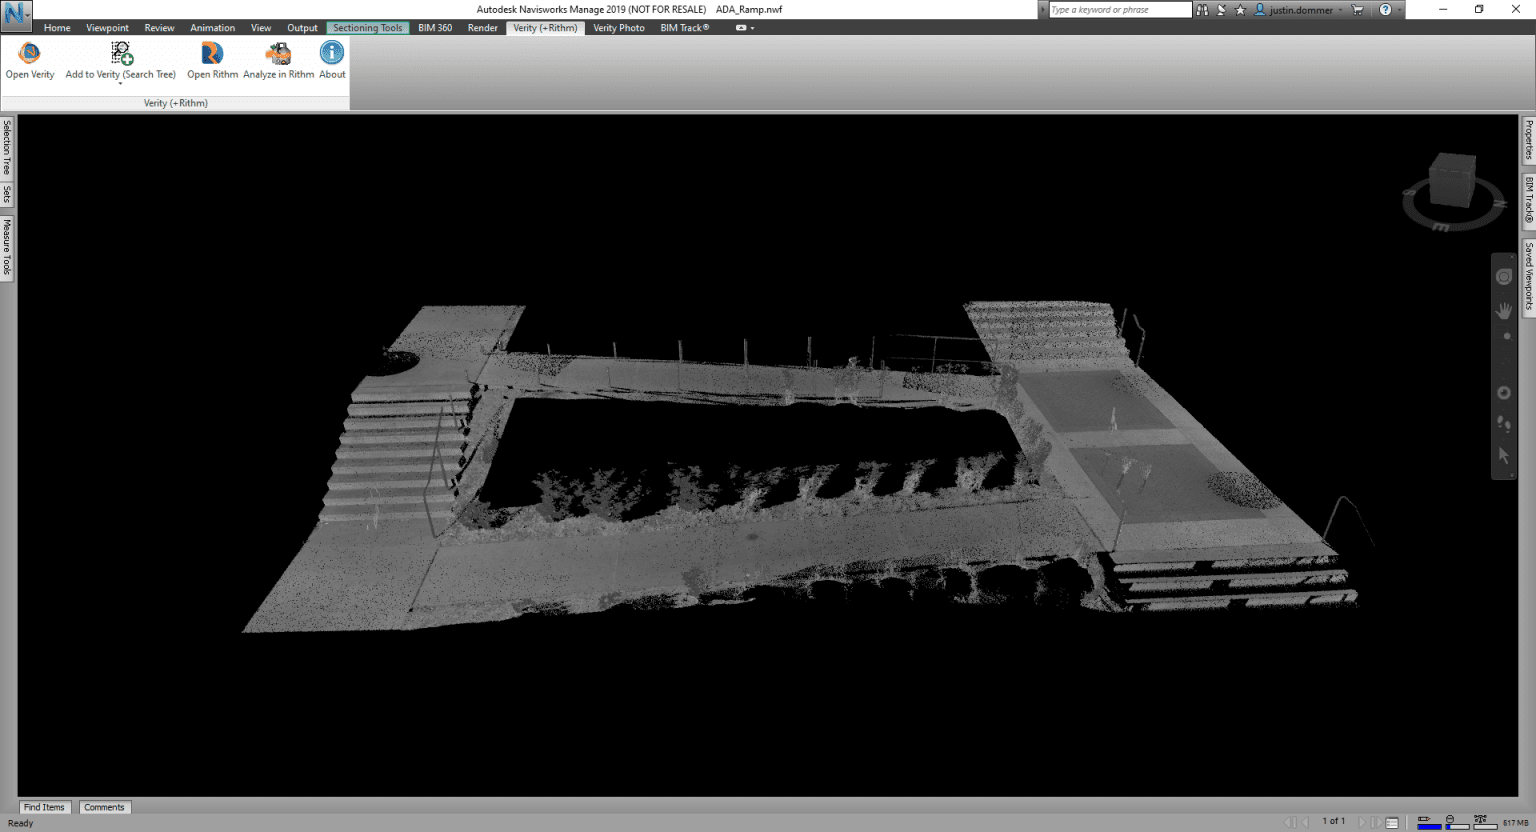Viewport: 1536px width, 832px height.
Task: Activate the Orbit navigation tool
Action: (1504, 392)
